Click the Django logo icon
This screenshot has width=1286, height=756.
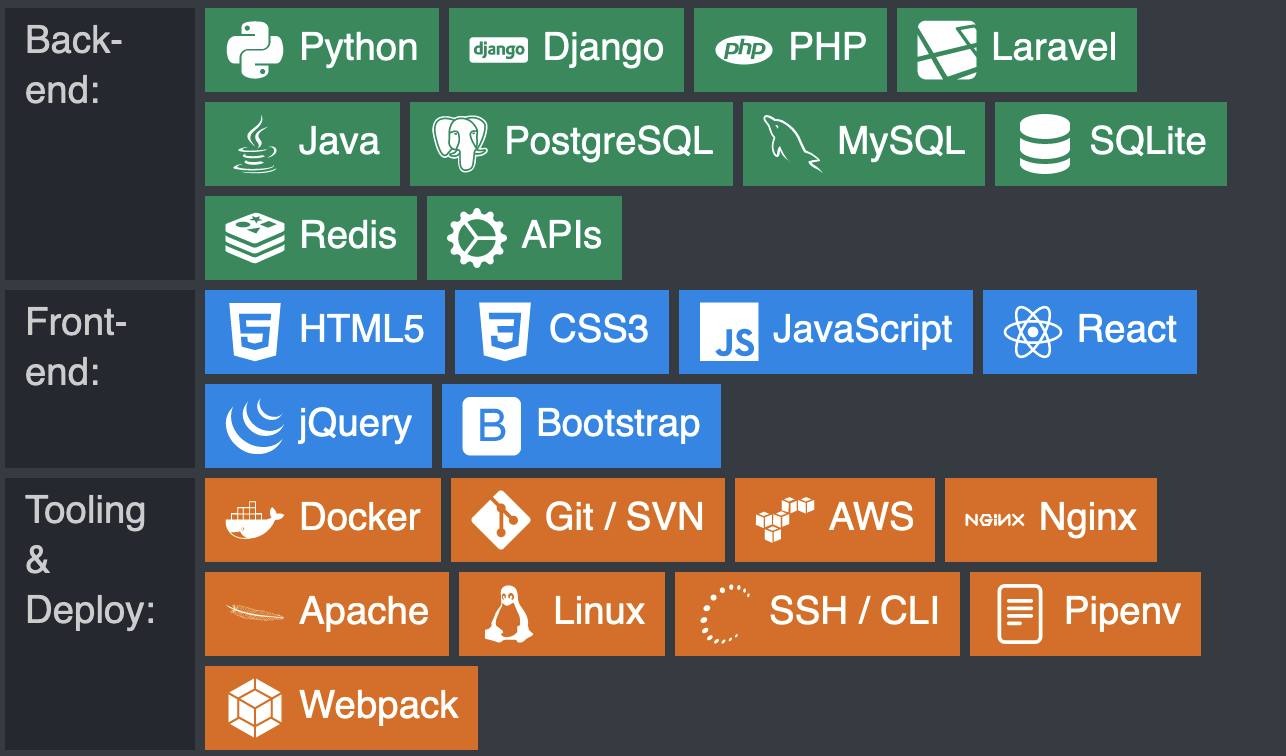click(x=498, y=50)
